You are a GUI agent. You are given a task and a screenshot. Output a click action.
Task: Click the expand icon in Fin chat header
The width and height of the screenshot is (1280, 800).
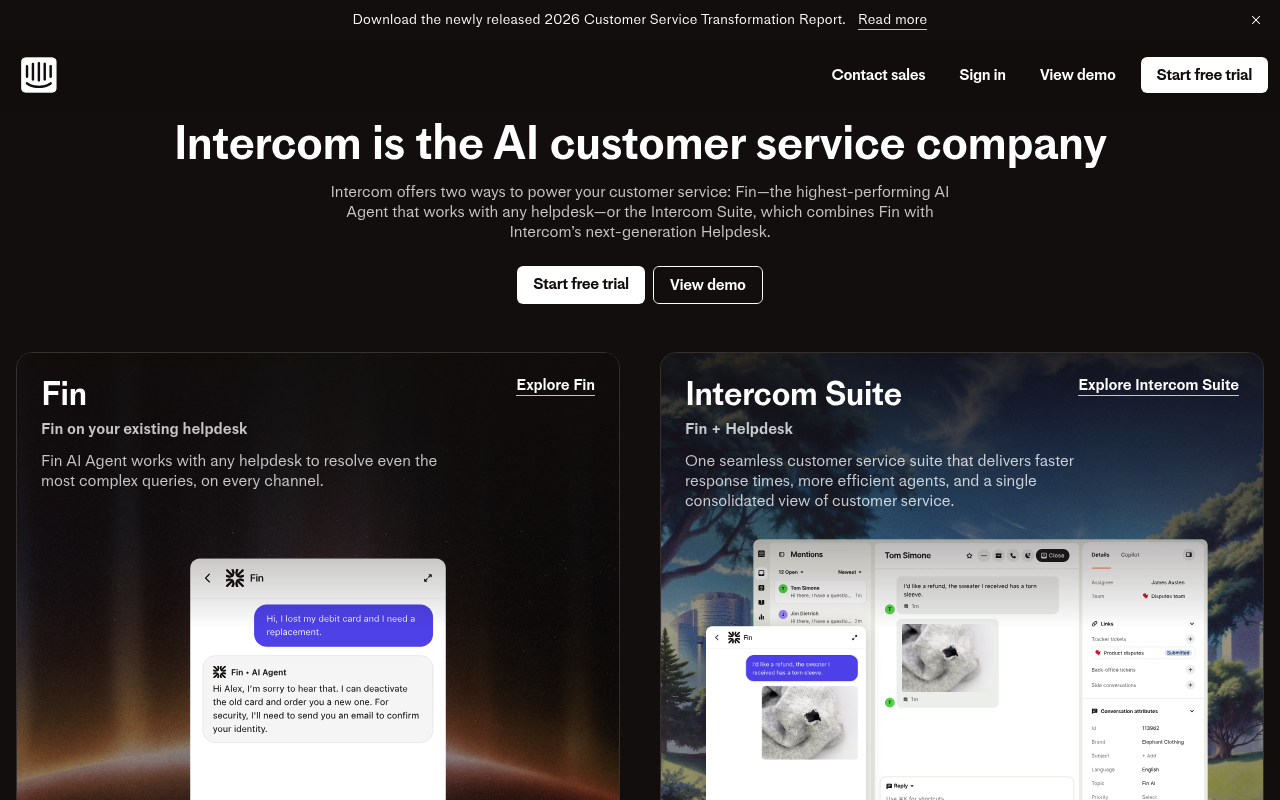[428, 578]
